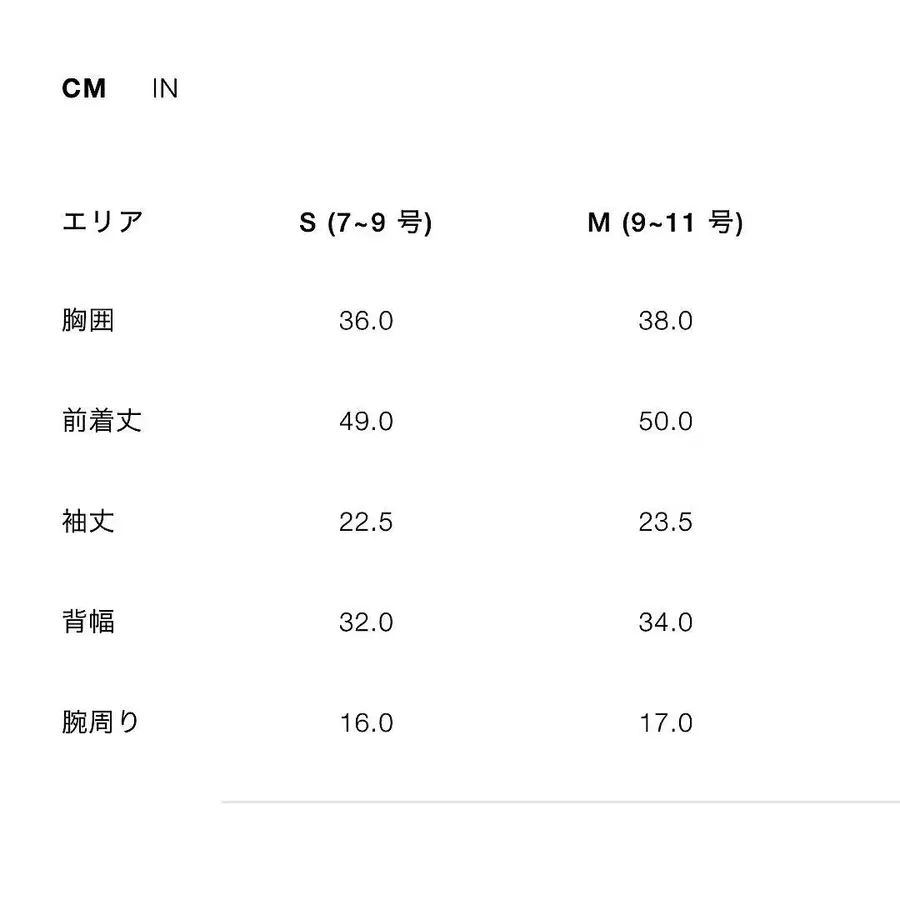This screenshot has height=900, width=900.
Task: Switch to the IN unit tab
Action: (165, 88)
